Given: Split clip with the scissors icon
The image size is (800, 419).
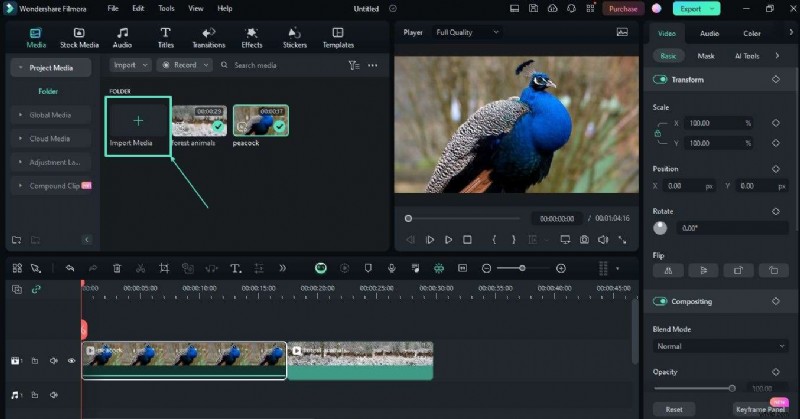Looking at the screenshot, I should pos(140,268).
